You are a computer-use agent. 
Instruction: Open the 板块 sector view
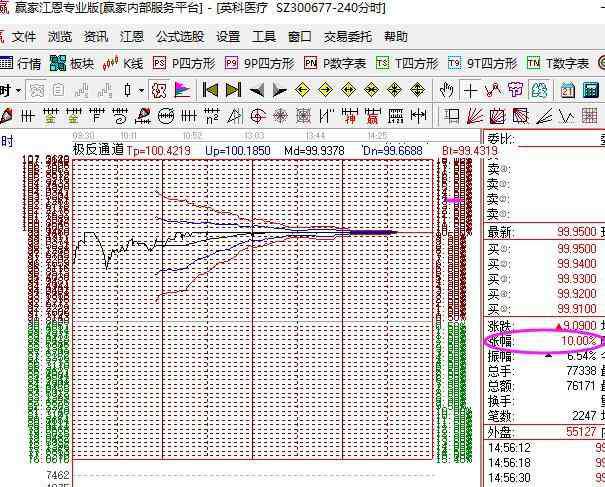point(74,63)
